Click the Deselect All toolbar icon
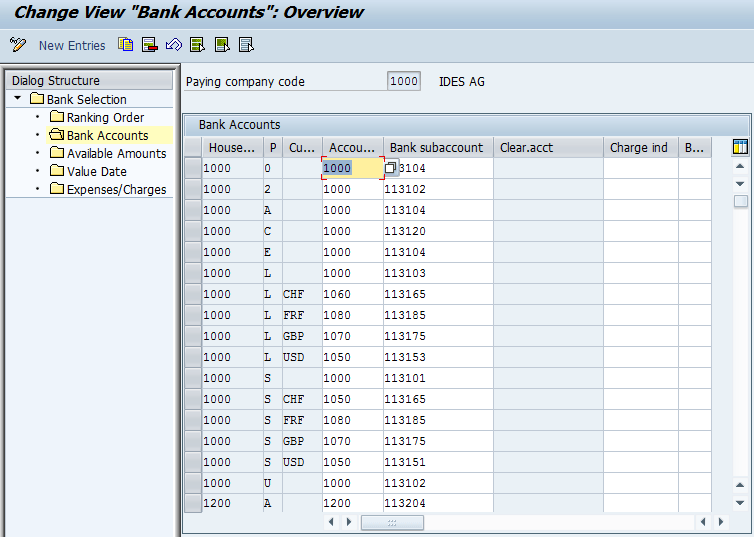Image resolution: width=754 pixels, height=537 pixels. click(245, 45)
